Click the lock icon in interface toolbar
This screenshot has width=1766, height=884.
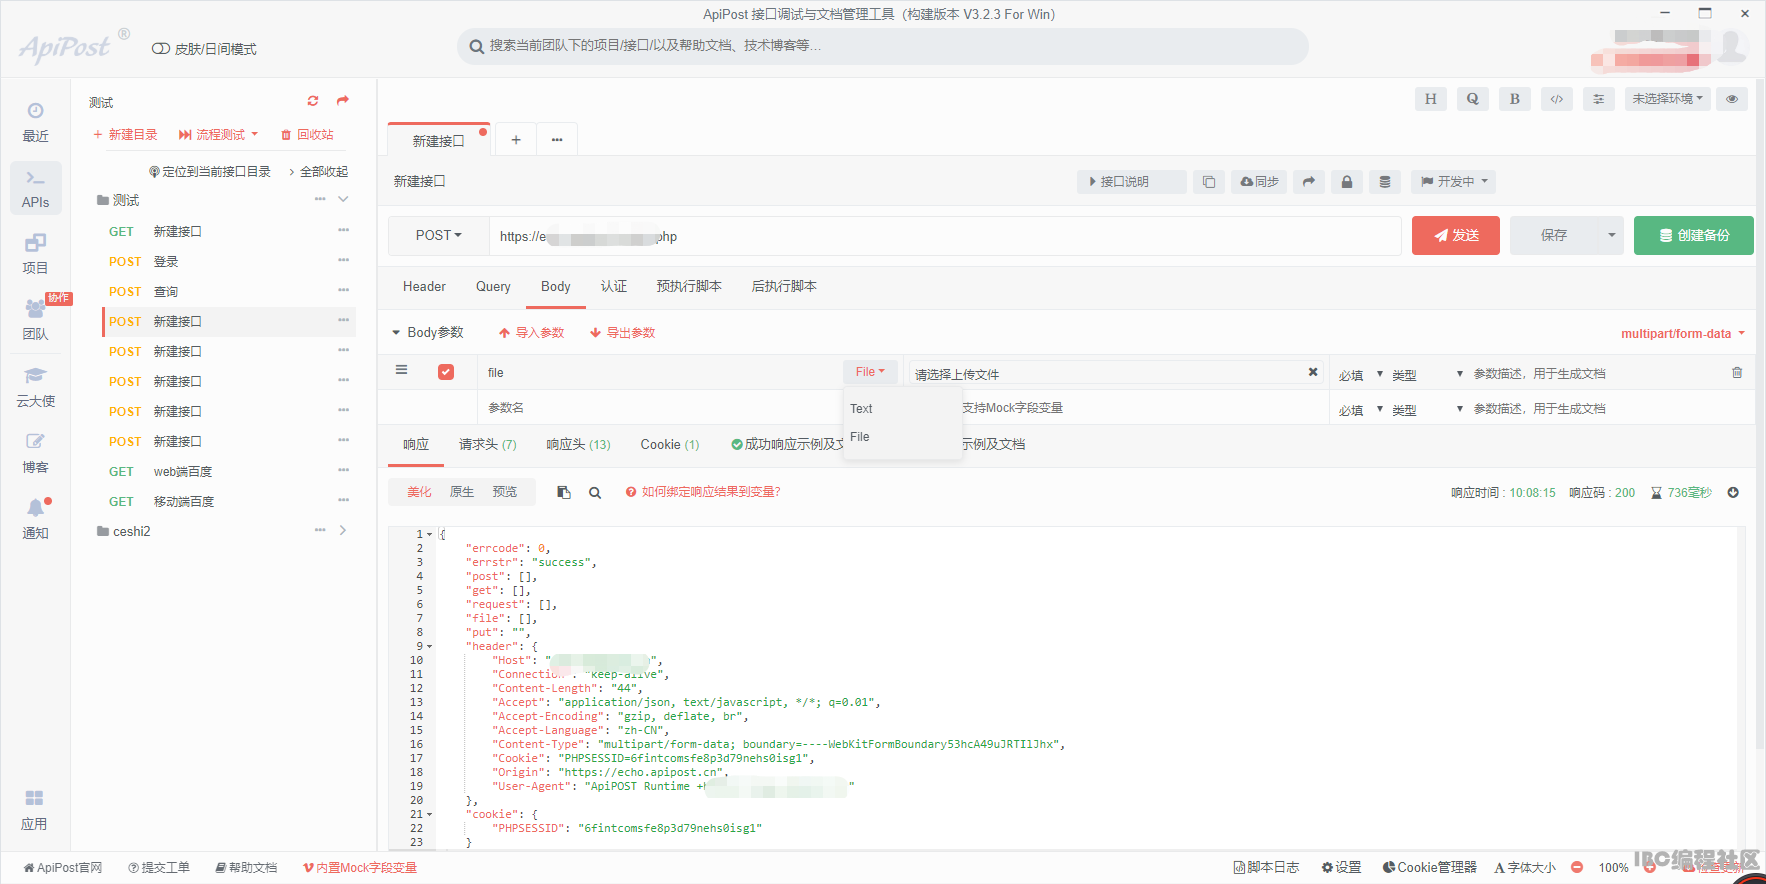[x=1346, y=182]
